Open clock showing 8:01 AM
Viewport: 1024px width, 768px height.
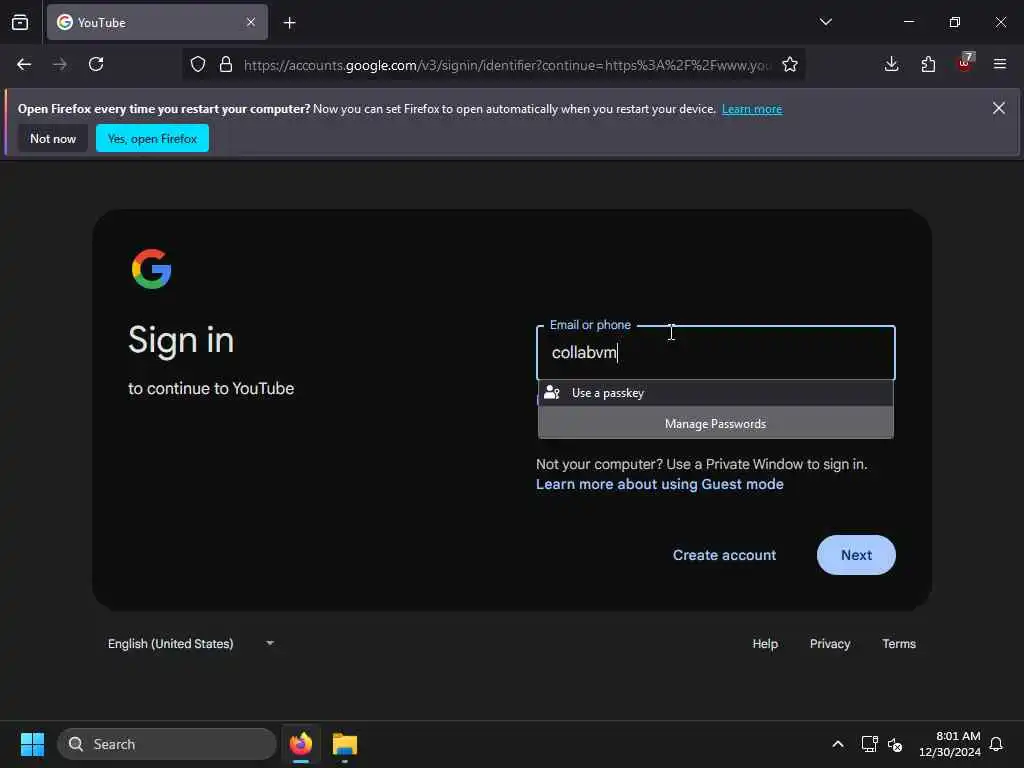[950, 744]
